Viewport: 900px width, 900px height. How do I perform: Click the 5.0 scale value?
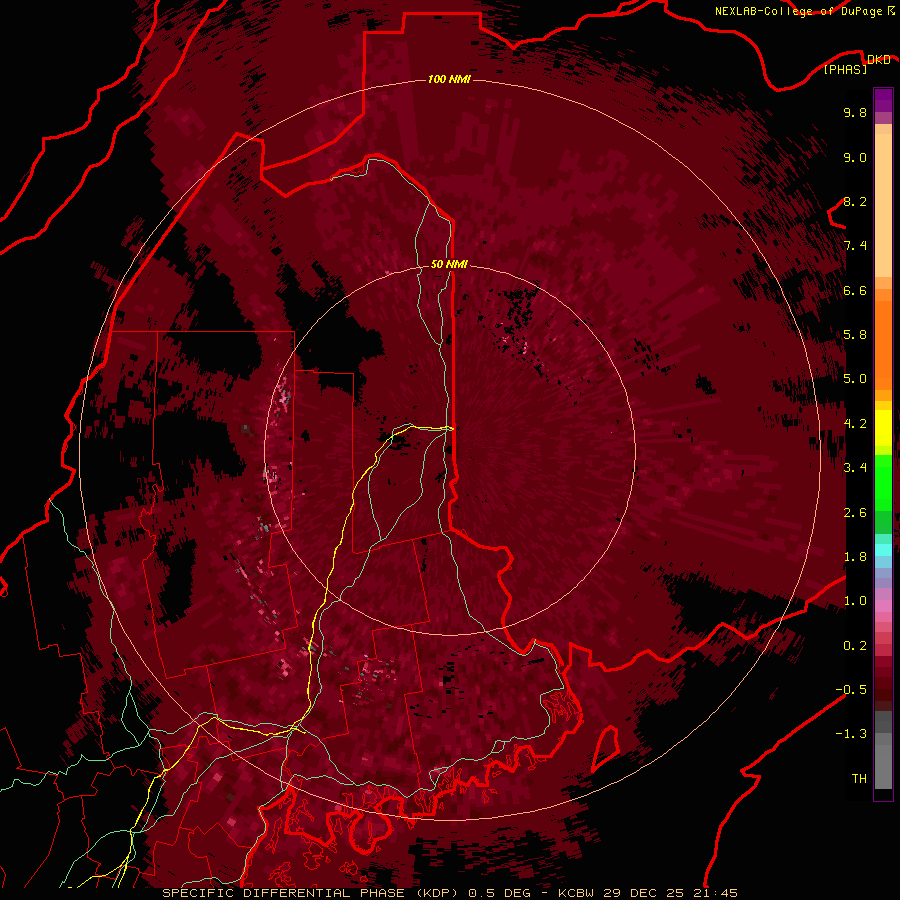click(x=855, y=379)
